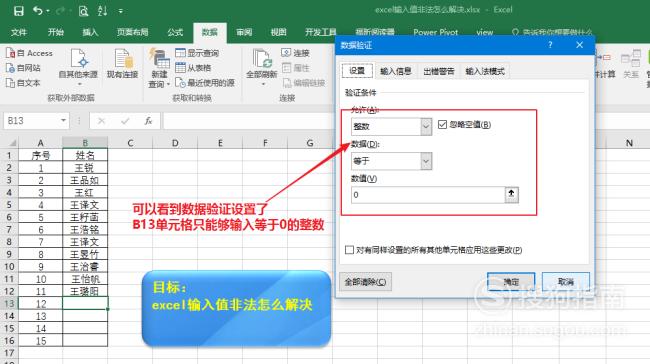Select column C header
This screenshot has height=364, width=650.
point(130,143)
